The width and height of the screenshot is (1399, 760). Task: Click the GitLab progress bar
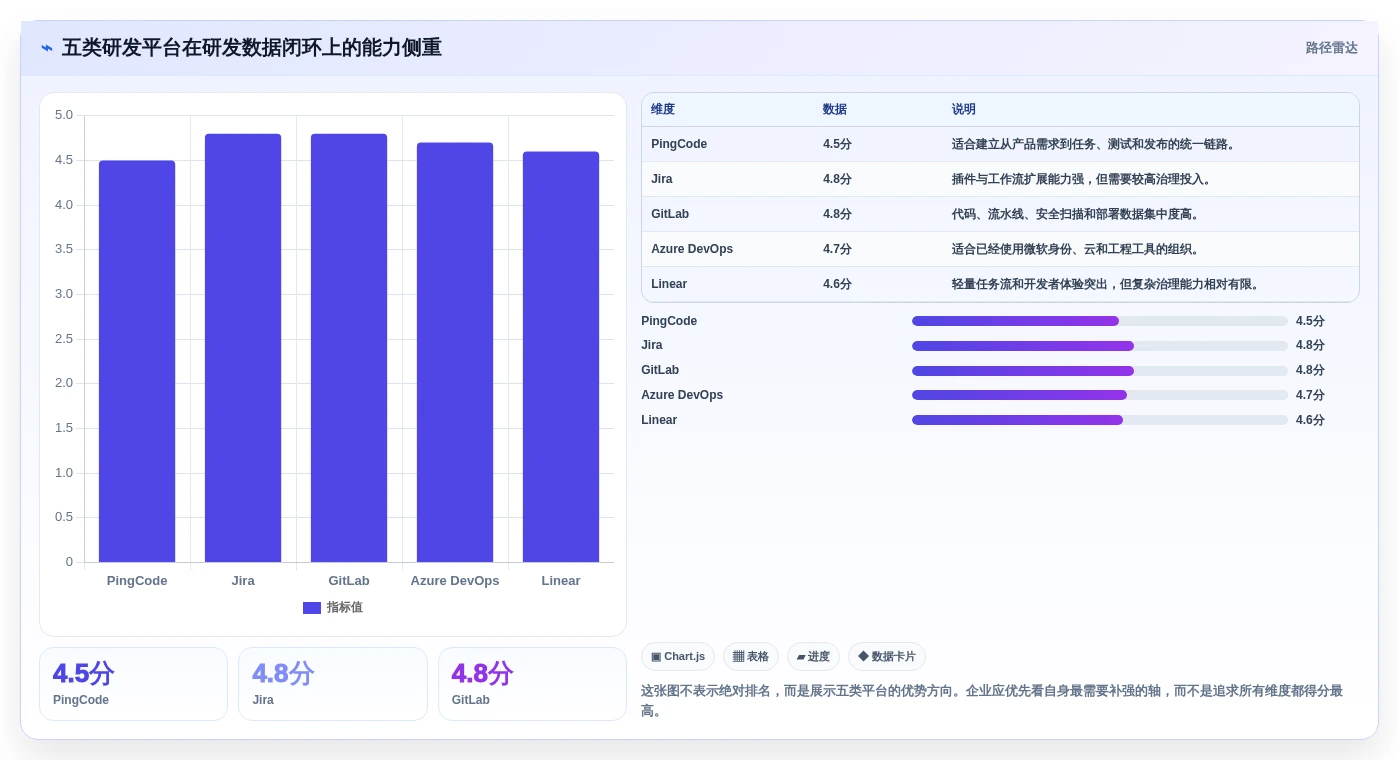[1100, 371]
